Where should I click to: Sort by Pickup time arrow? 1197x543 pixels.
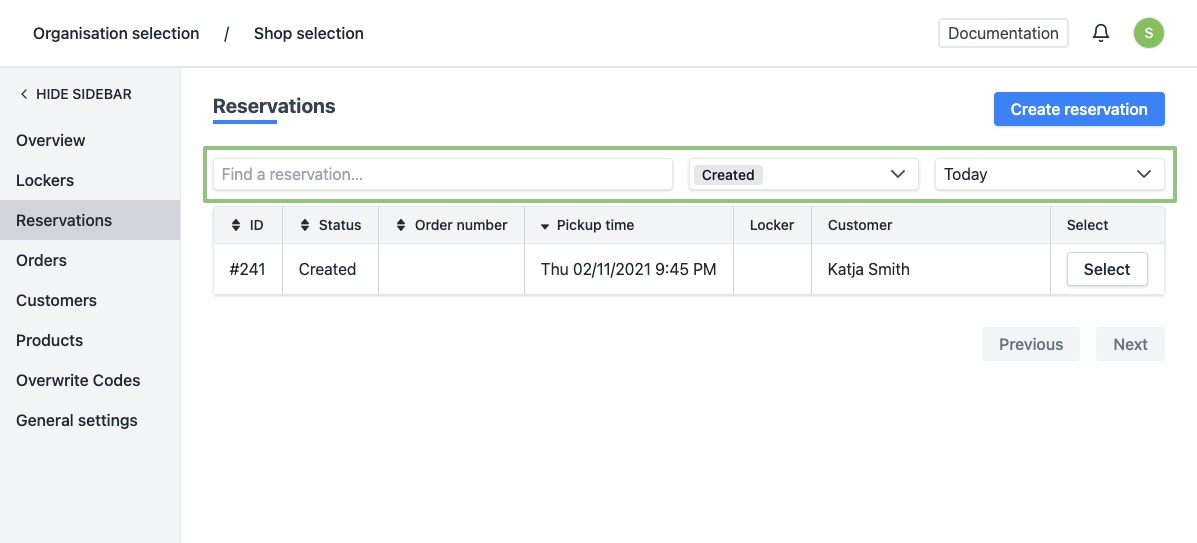tap(545, 226)
